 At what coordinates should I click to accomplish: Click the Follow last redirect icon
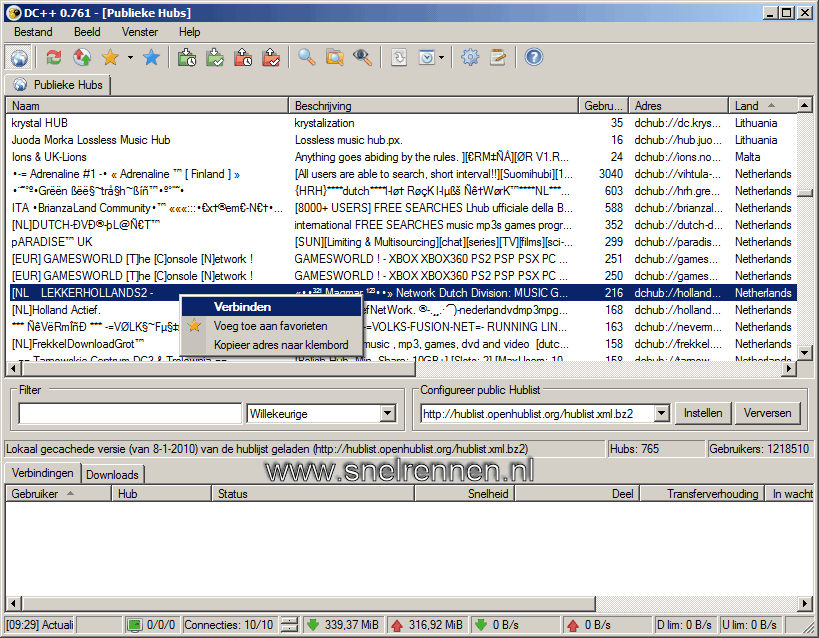click(81, 57)
